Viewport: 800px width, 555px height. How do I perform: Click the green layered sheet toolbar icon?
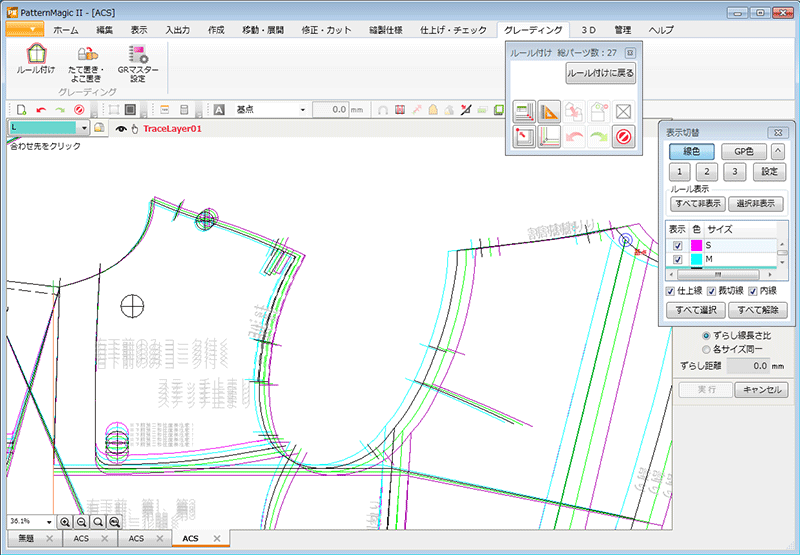tap(498, 110)
